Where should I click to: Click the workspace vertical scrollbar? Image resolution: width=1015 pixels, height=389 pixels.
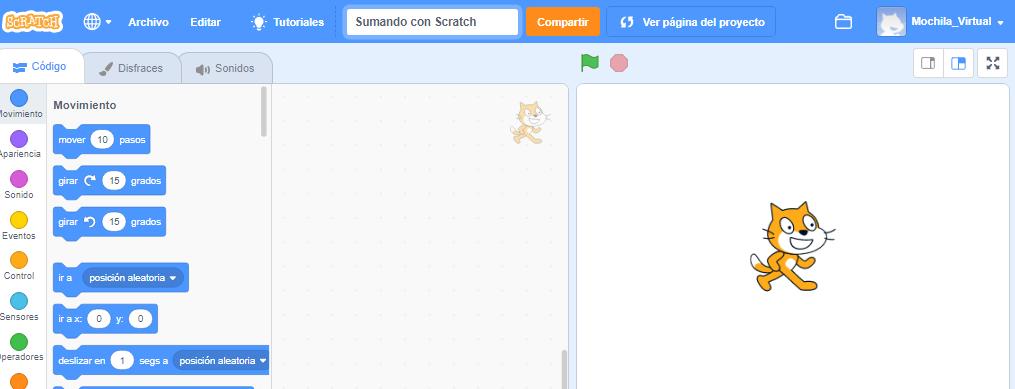[564, 369]
